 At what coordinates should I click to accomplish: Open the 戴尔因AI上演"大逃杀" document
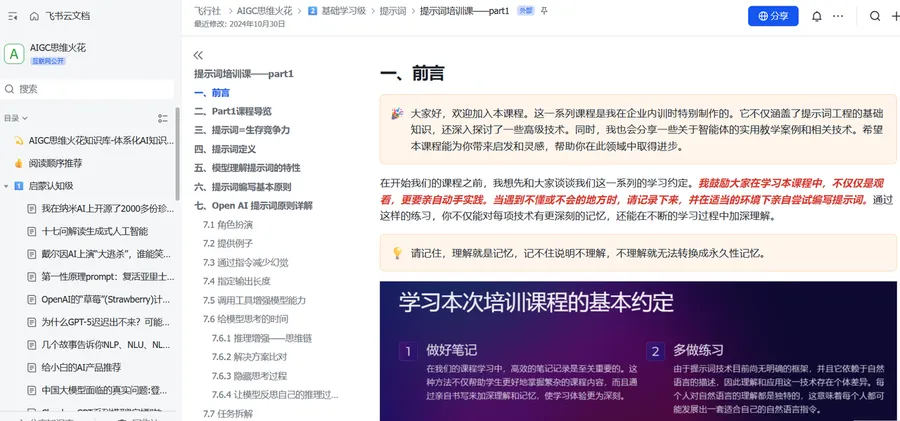[x=106, y=254]
